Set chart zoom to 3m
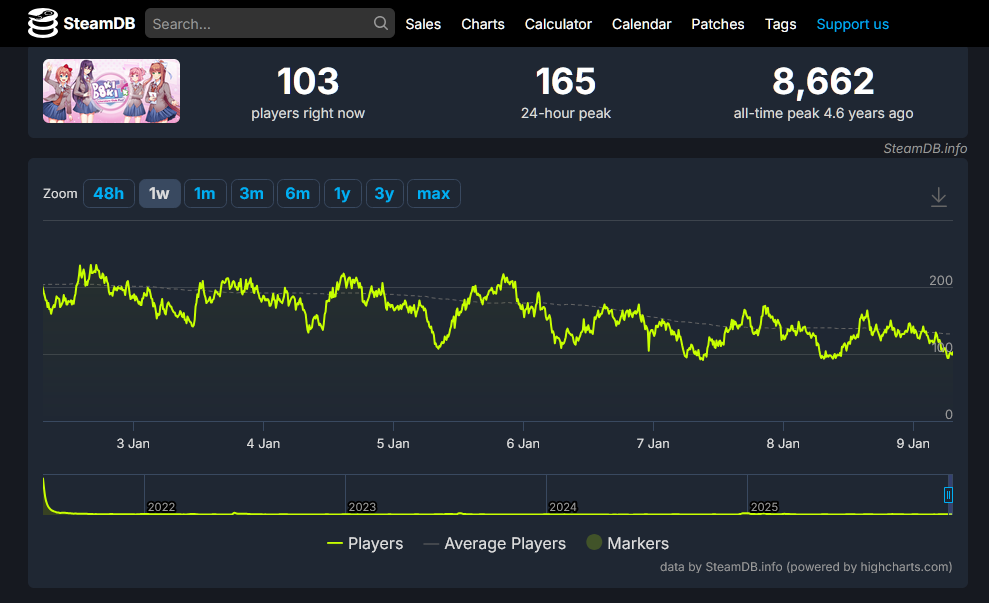Image resolution: width=989 pixels, height=603 pixels. click(252, 194)
